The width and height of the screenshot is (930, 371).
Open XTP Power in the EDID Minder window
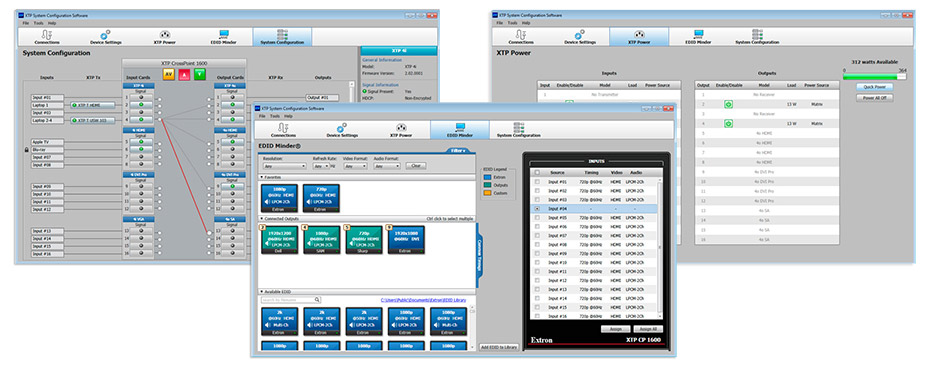401,130
